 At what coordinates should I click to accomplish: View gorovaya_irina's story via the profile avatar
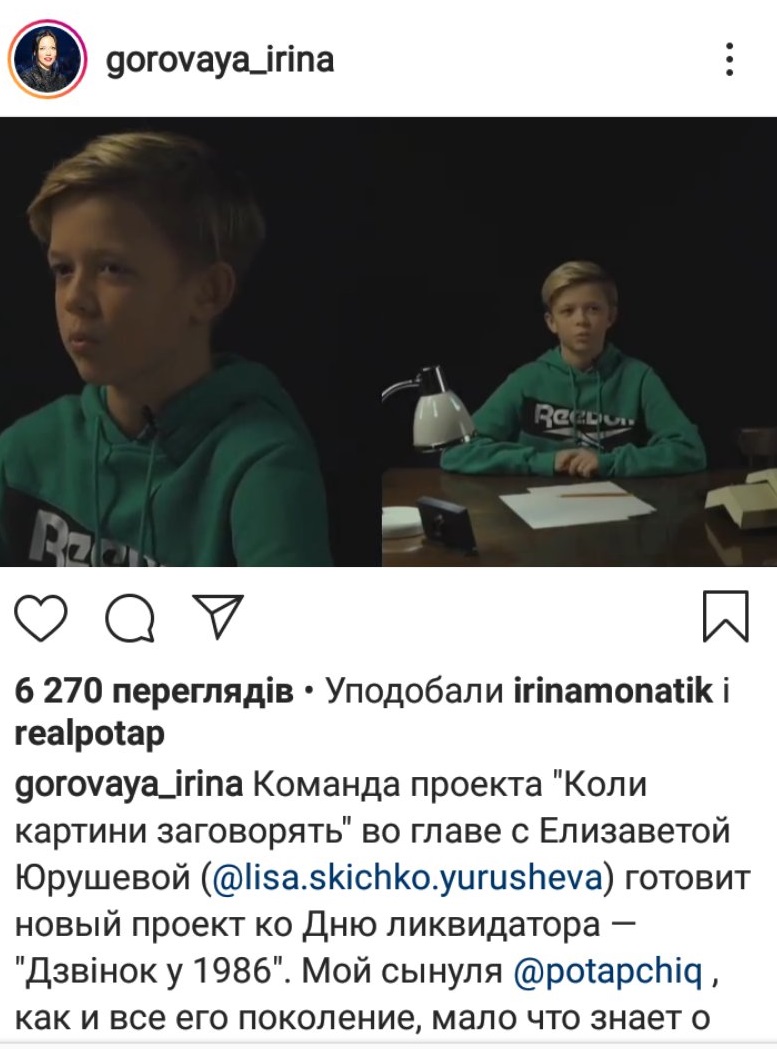pyautogui.click(x=47, y=60)
